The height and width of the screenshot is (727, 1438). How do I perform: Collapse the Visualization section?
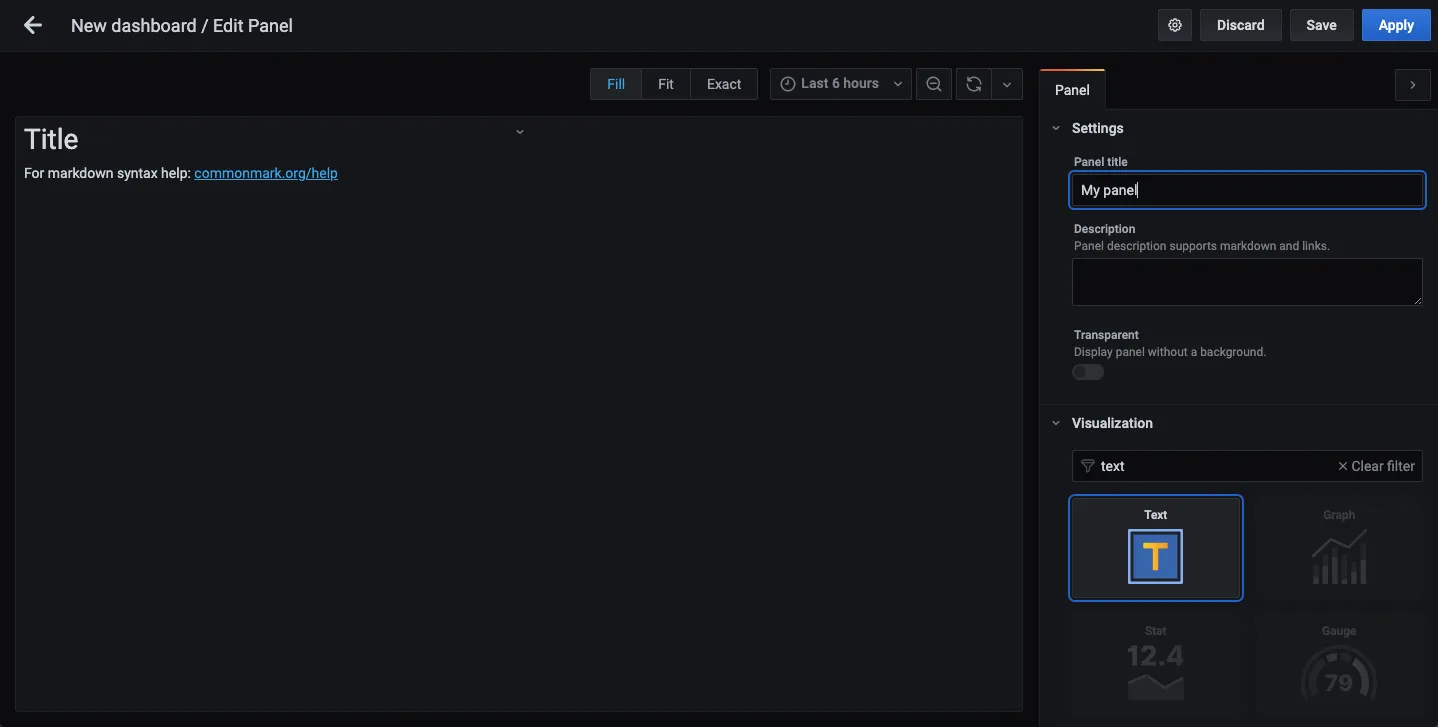pyautogui.click(x=1056, y=423)
